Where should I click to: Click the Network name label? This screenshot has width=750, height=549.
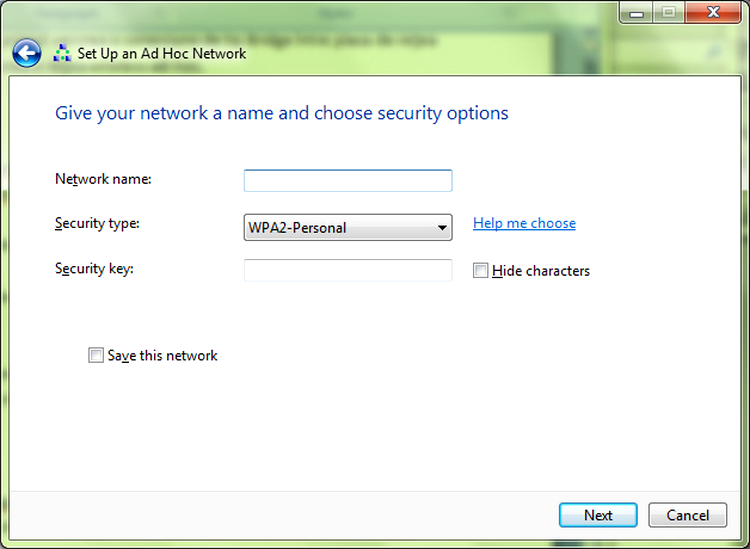pyautogui.click(x=103, y=179)
